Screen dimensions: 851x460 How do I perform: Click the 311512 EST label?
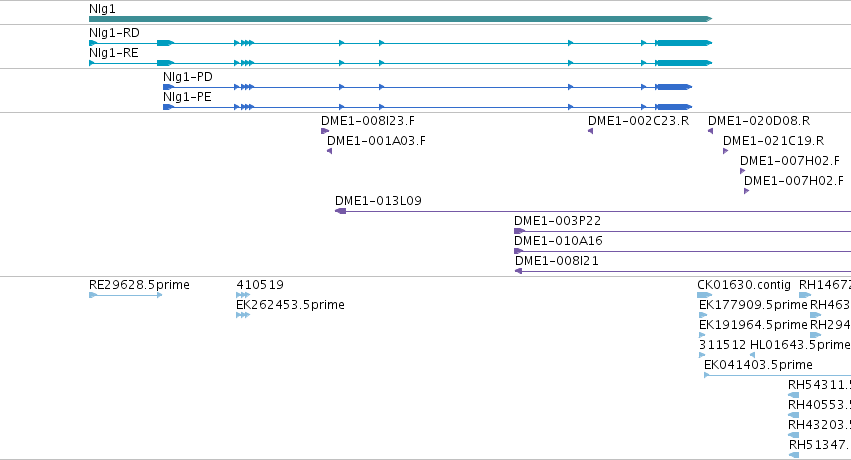tap(722, 346)
